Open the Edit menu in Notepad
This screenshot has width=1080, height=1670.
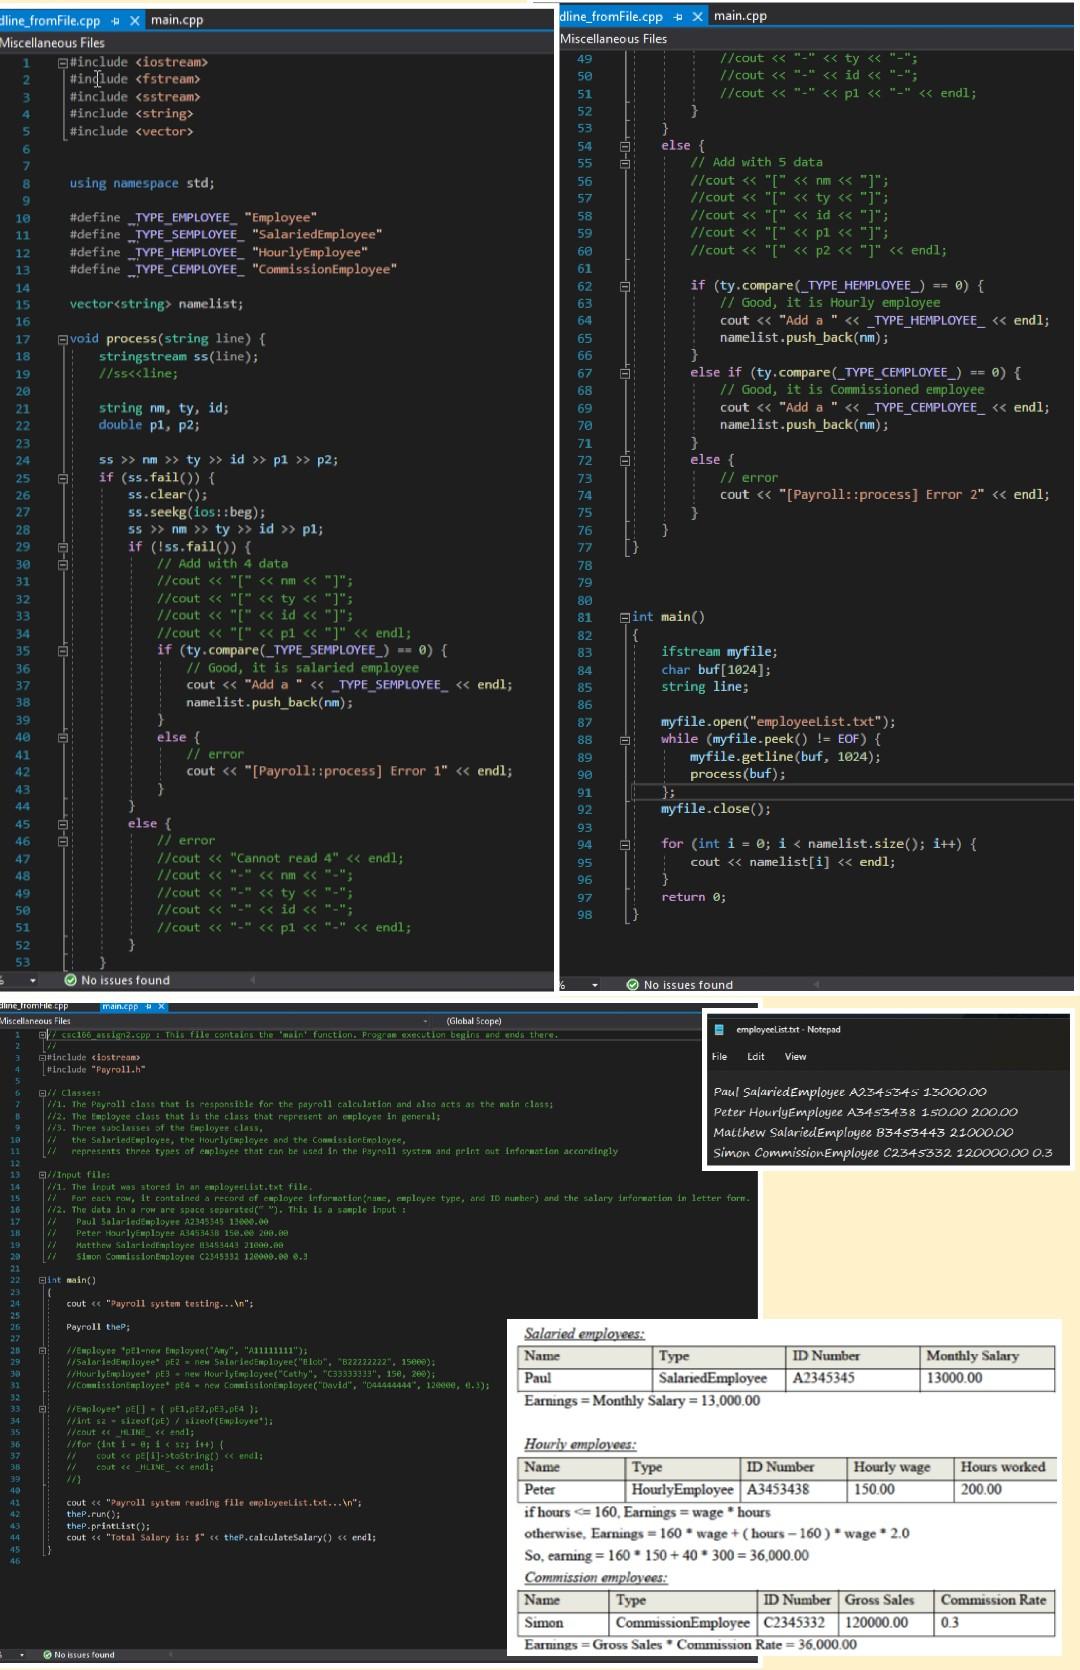click(756, 1056)
